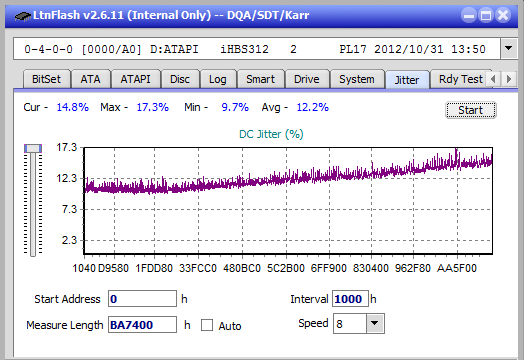Click the AA5F00 axis label

coord(457,268)
